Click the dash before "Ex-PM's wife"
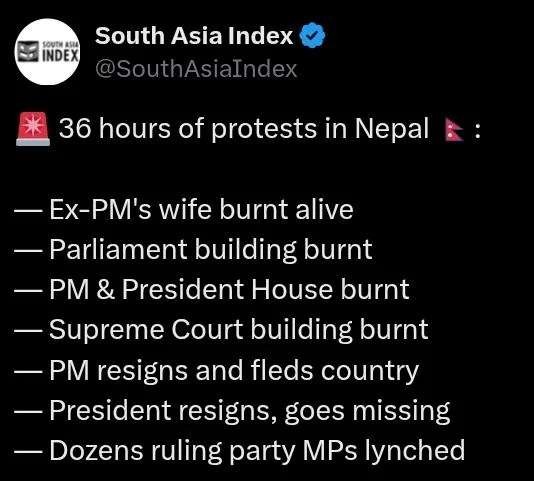534x481 pixels. [28, 211]
